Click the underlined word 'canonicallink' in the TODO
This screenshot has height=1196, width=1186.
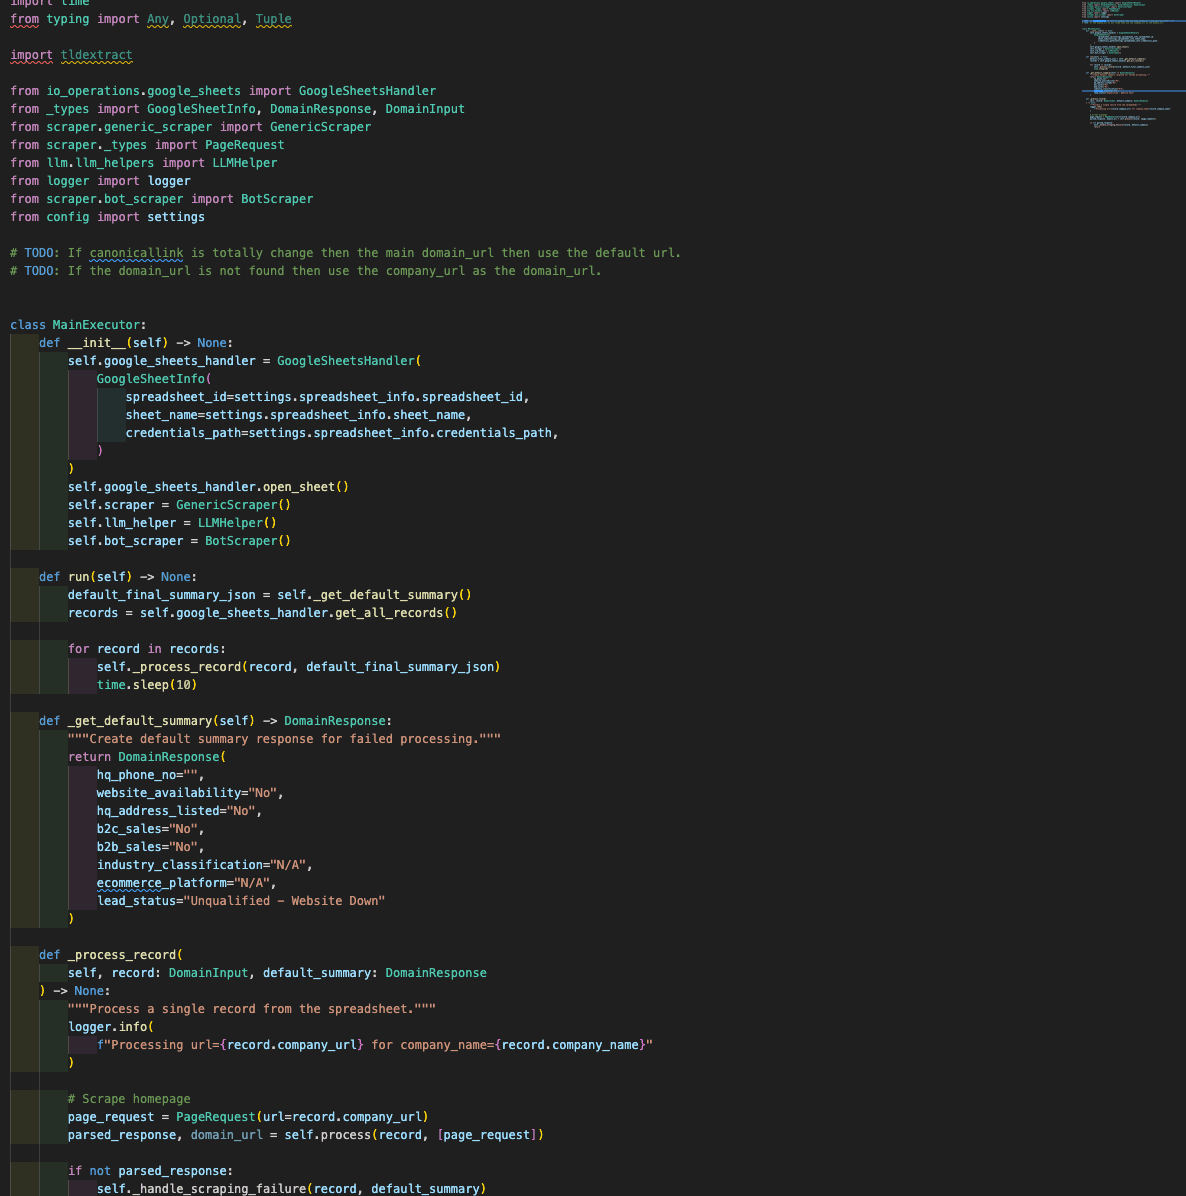pyautogui.click(x=137, y=252)
